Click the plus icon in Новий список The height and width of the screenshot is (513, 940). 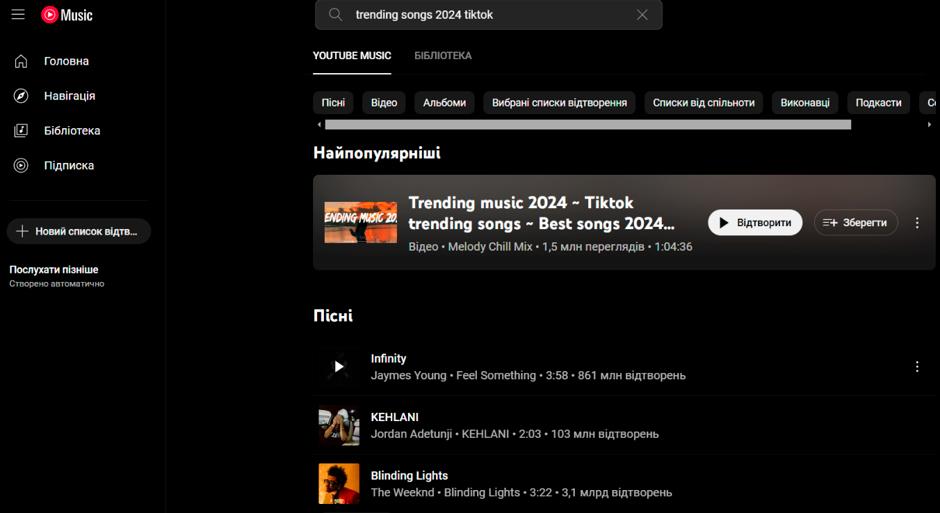(22, 231)
